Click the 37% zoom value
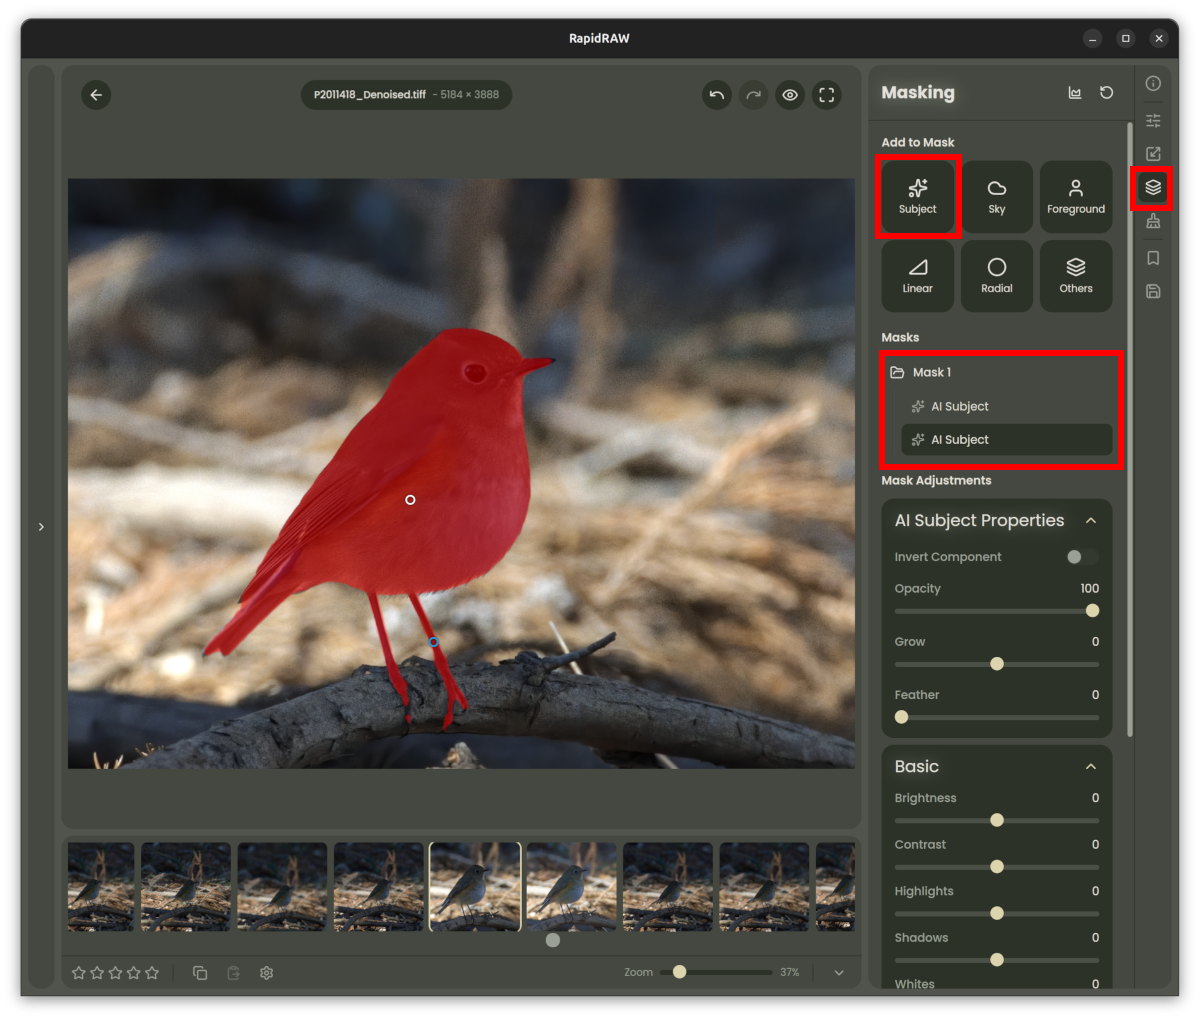 point(790,972)
